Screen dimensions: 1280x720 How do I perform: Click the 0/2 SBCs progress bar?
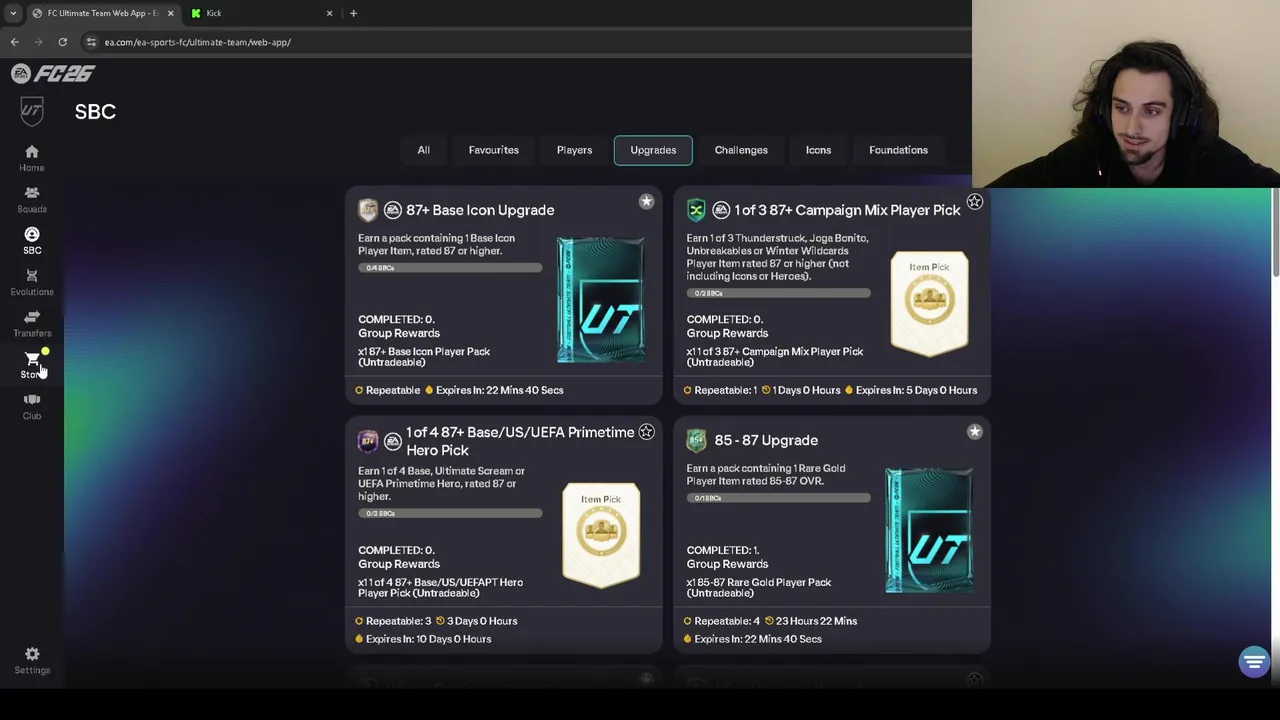click(x=778, y=293)
